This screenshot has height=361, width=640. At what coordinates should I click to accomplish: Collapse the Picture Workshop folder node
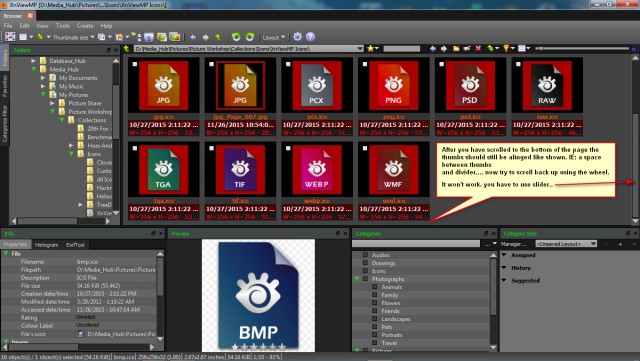pos(52,111)
